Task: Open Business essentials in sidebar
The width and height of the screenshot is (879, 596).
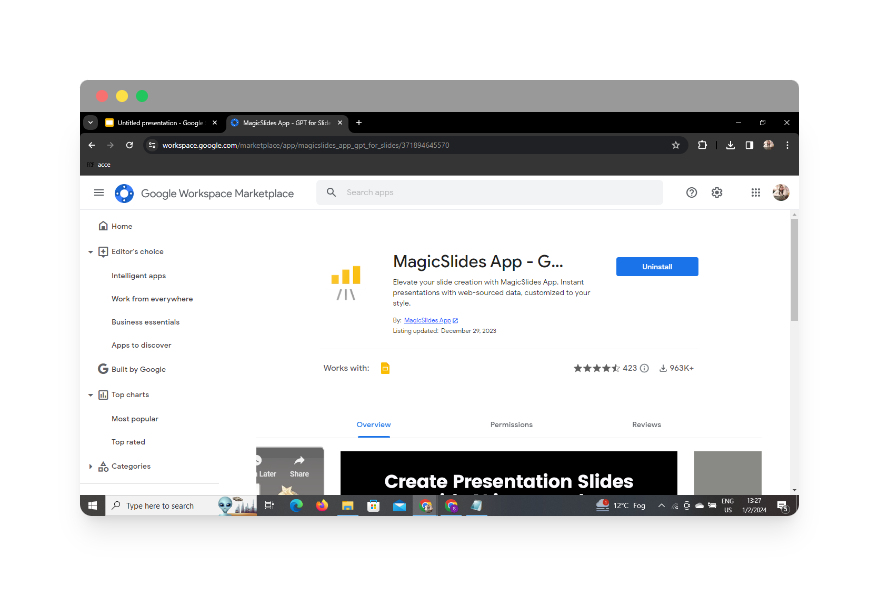Action: [x=145, y=322]
